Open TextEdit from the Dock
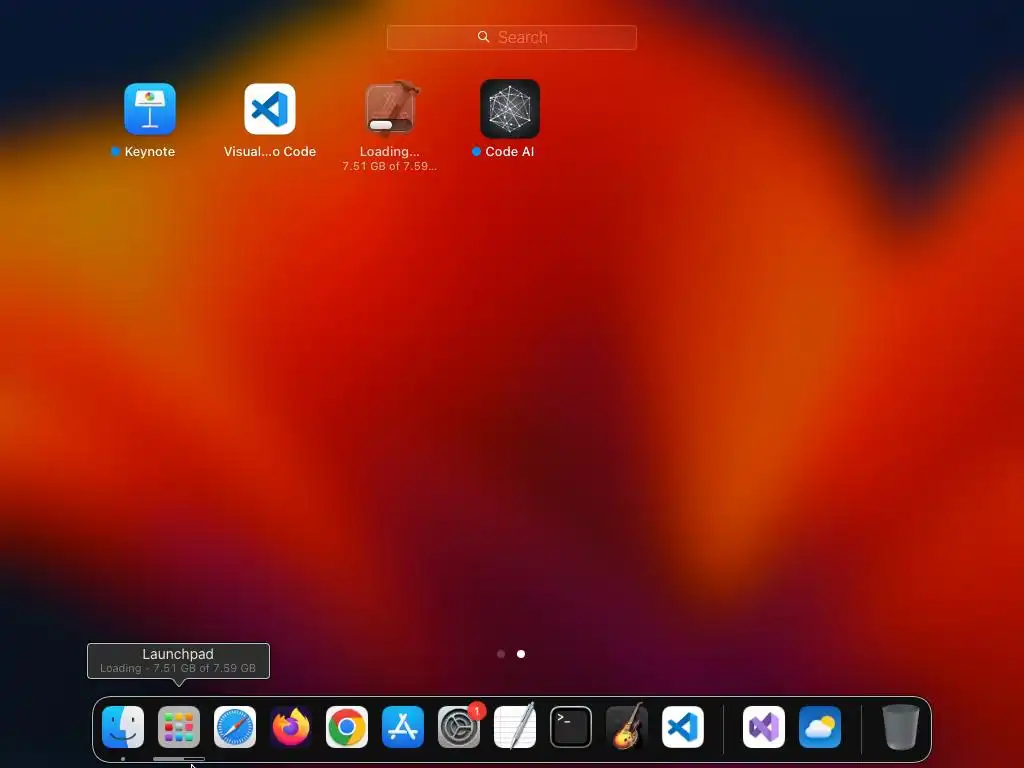Image resolution: width=1024 pixels, height=768 pixels. (515, 727)
